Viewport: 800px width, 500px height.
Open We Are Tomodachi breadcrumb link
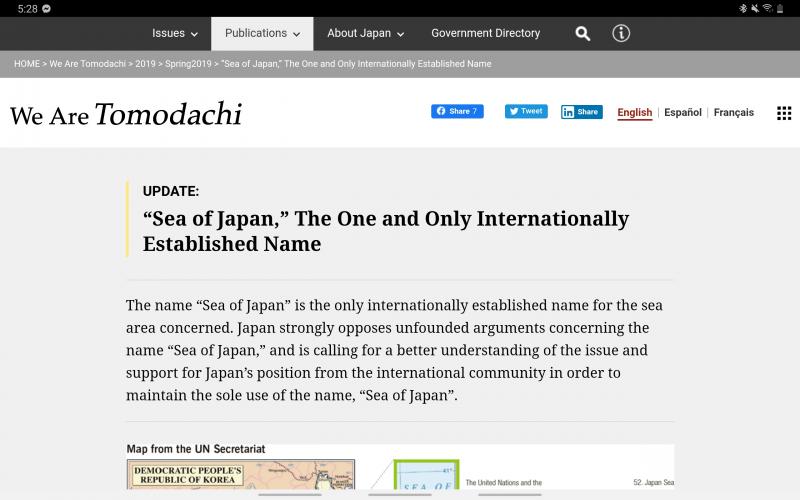[87, 64]
